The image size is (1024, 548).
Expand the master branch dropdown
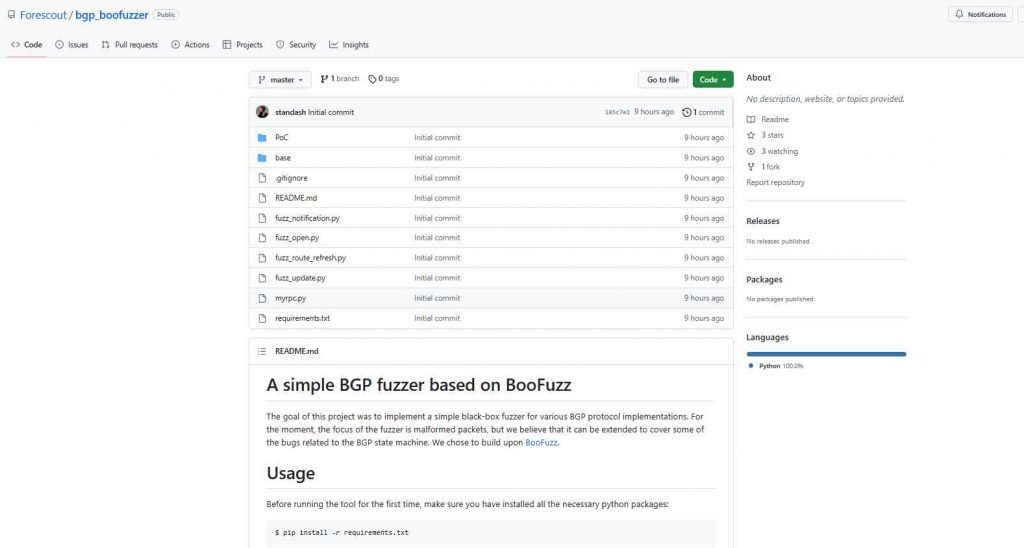pos(280,80)
